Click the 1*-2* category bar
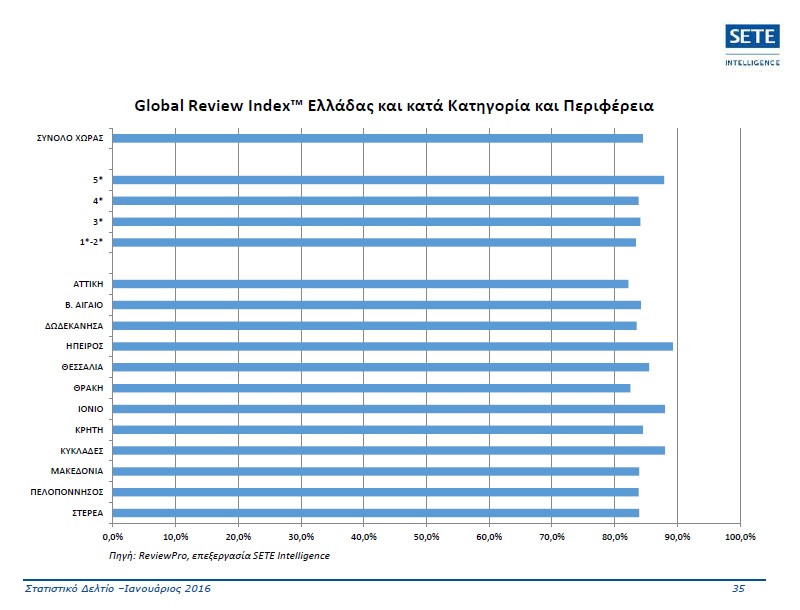The image size is (800, 610). click(374, 242)
